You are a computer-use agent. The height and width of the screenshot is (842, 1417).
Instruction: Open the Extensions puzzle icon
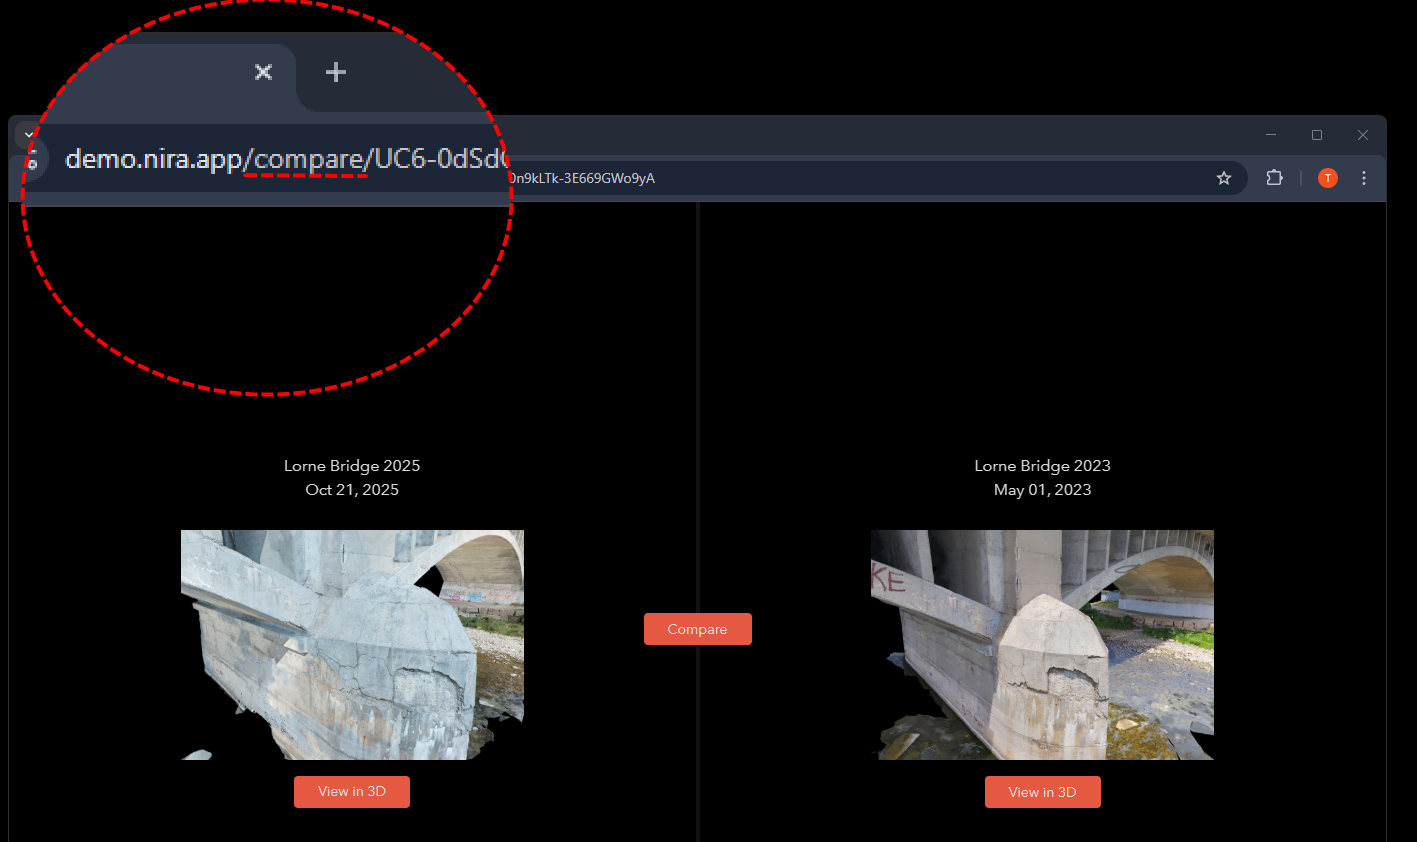[x=1274, y=178]
